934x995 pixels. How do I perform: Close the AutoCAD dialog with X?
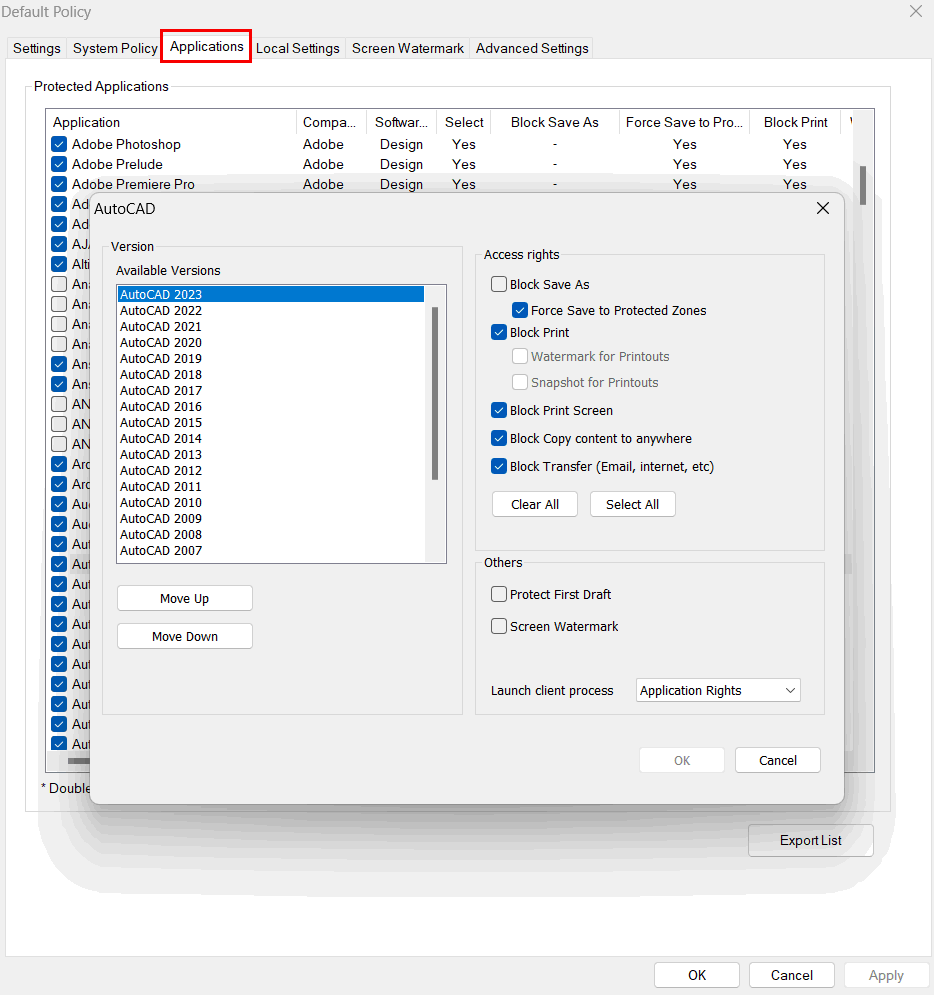pyautogui.click(x=822, y=209)
